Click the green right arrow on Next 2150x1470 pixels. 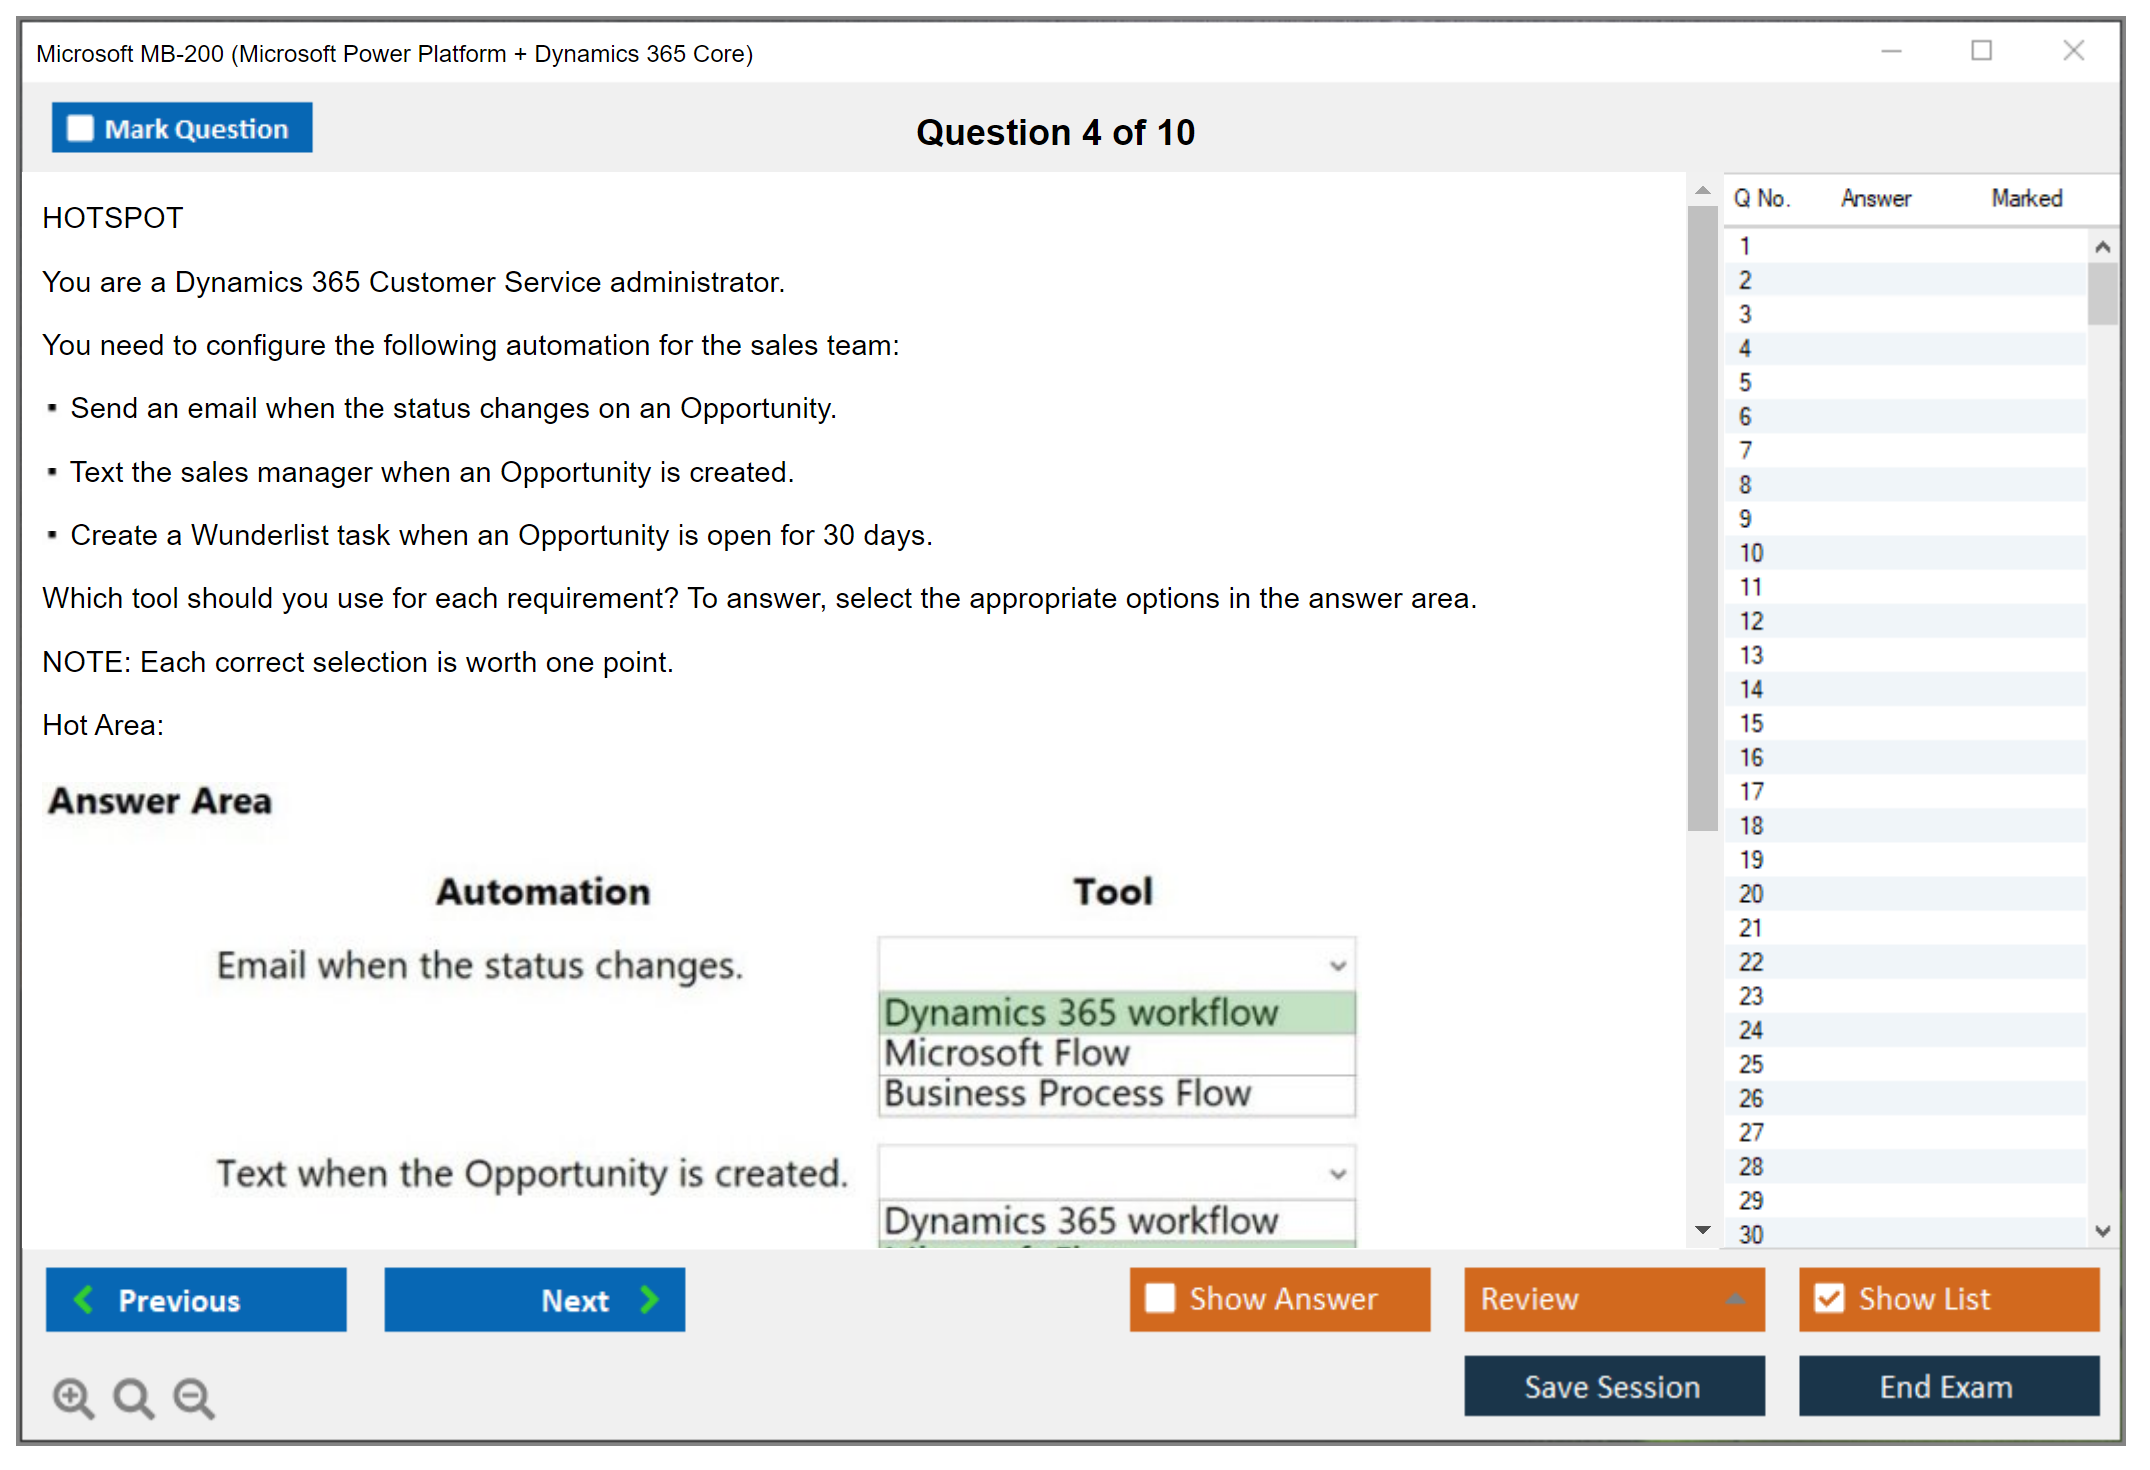[650, 1299]
